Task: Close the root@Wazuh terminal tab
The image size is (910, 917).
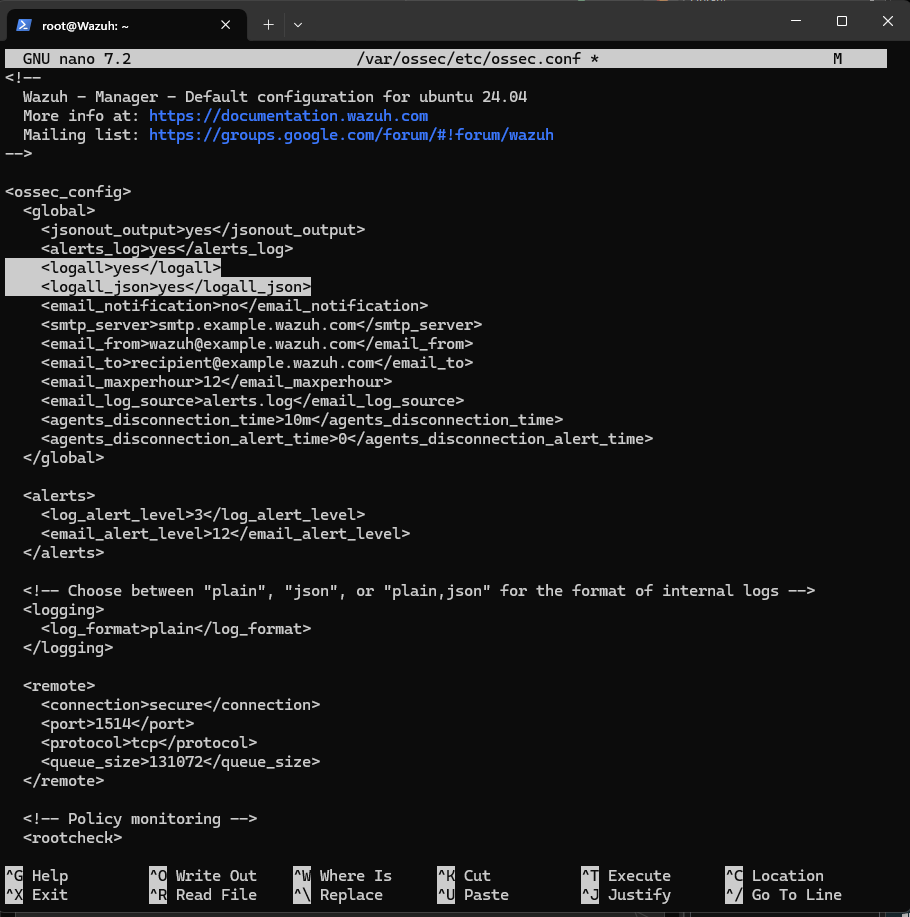Action: tap(225, 25)
